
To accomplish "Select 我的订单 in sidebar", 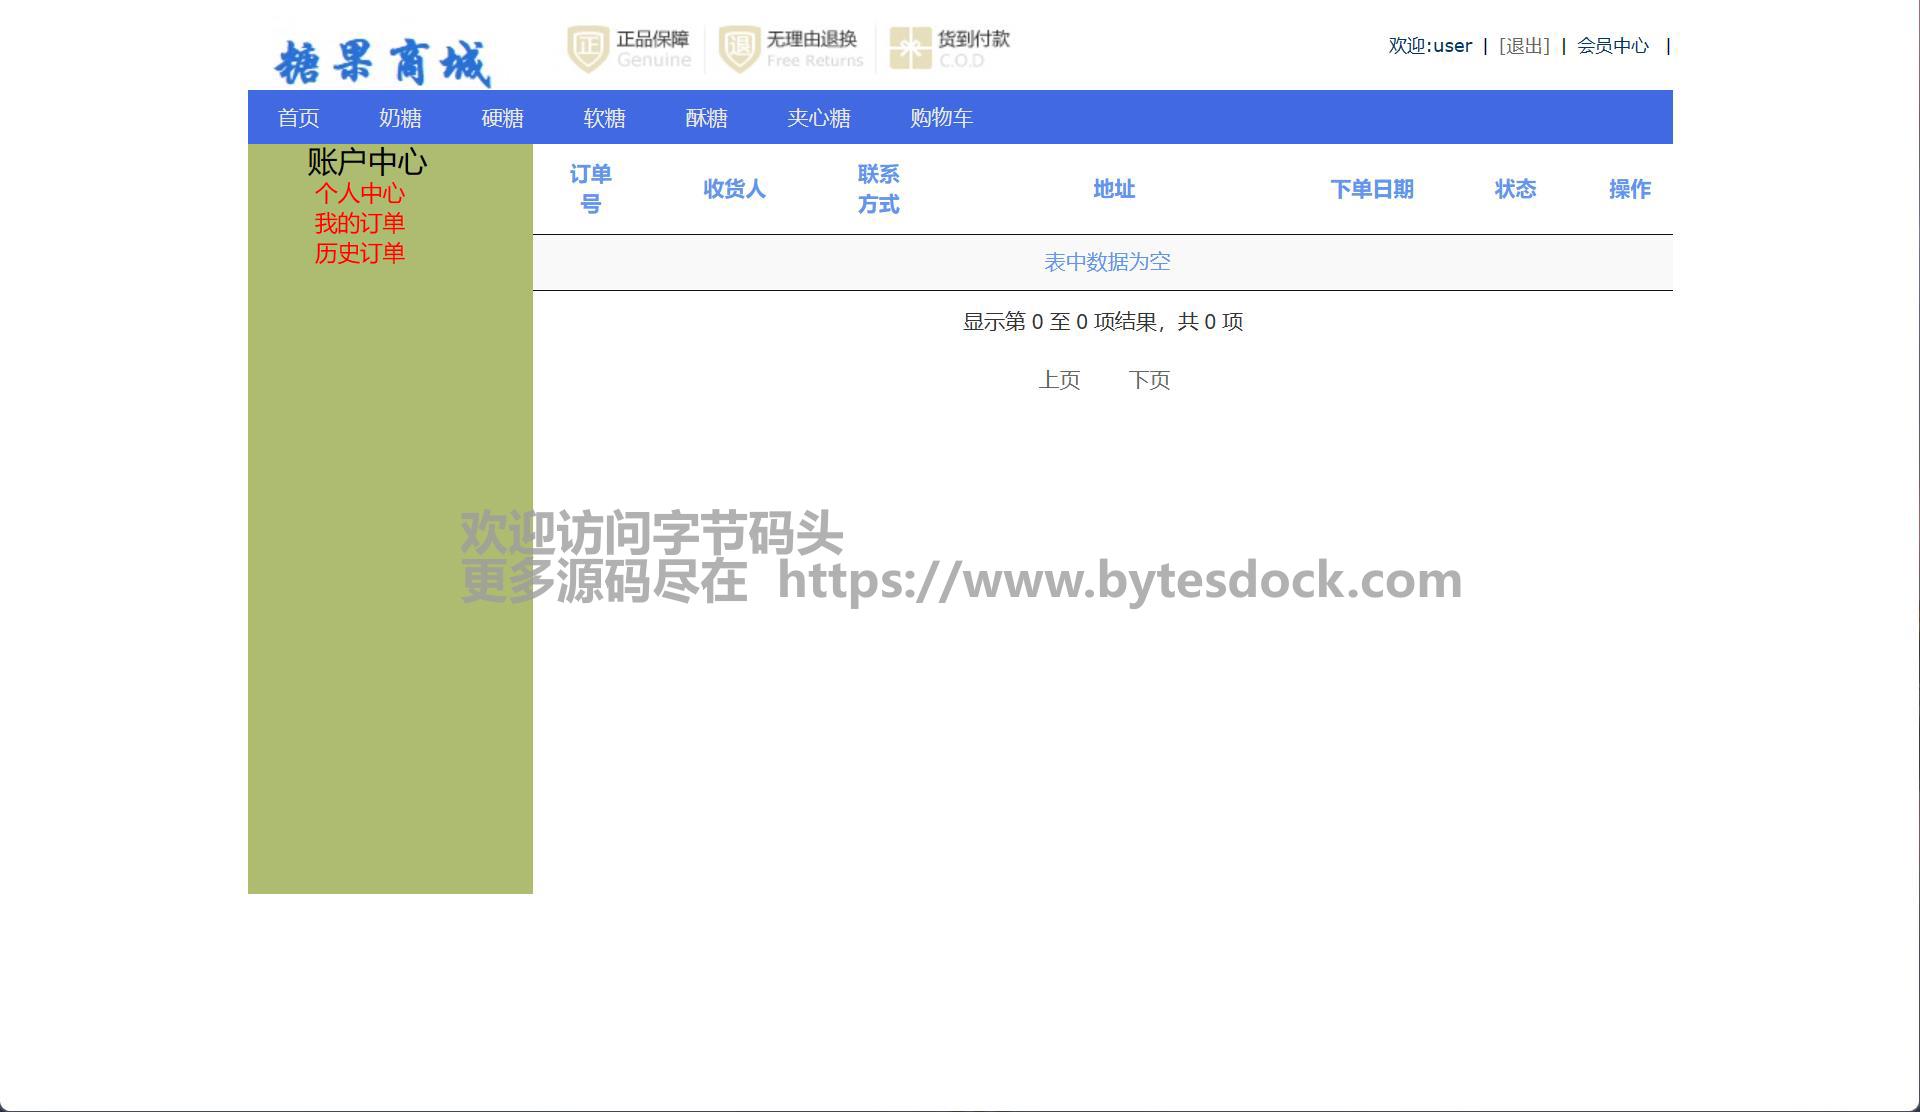I will click(359, 223).
